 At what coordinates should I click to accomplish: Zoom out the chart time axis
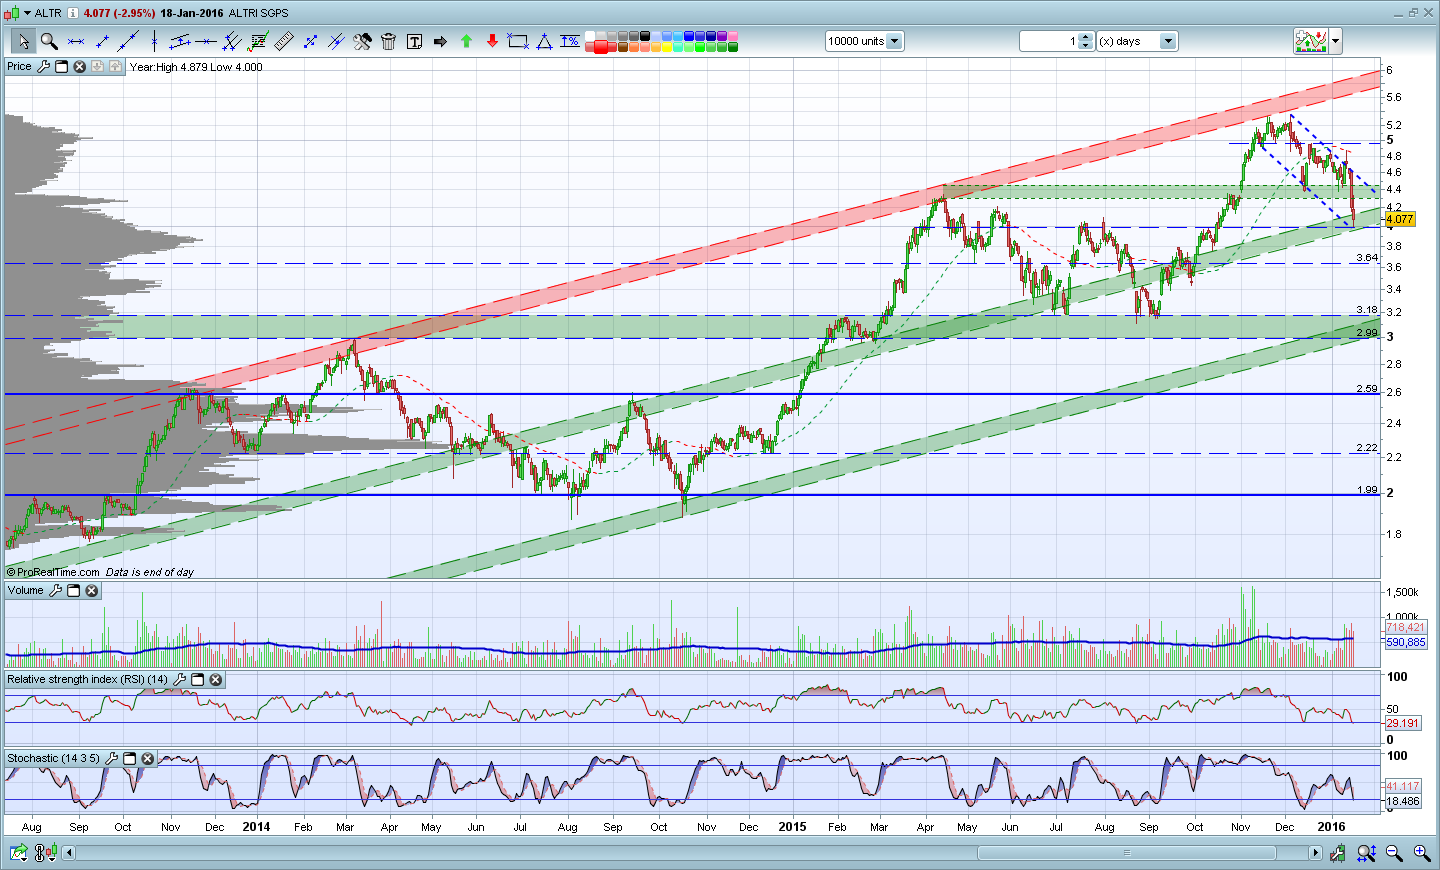1394,853
